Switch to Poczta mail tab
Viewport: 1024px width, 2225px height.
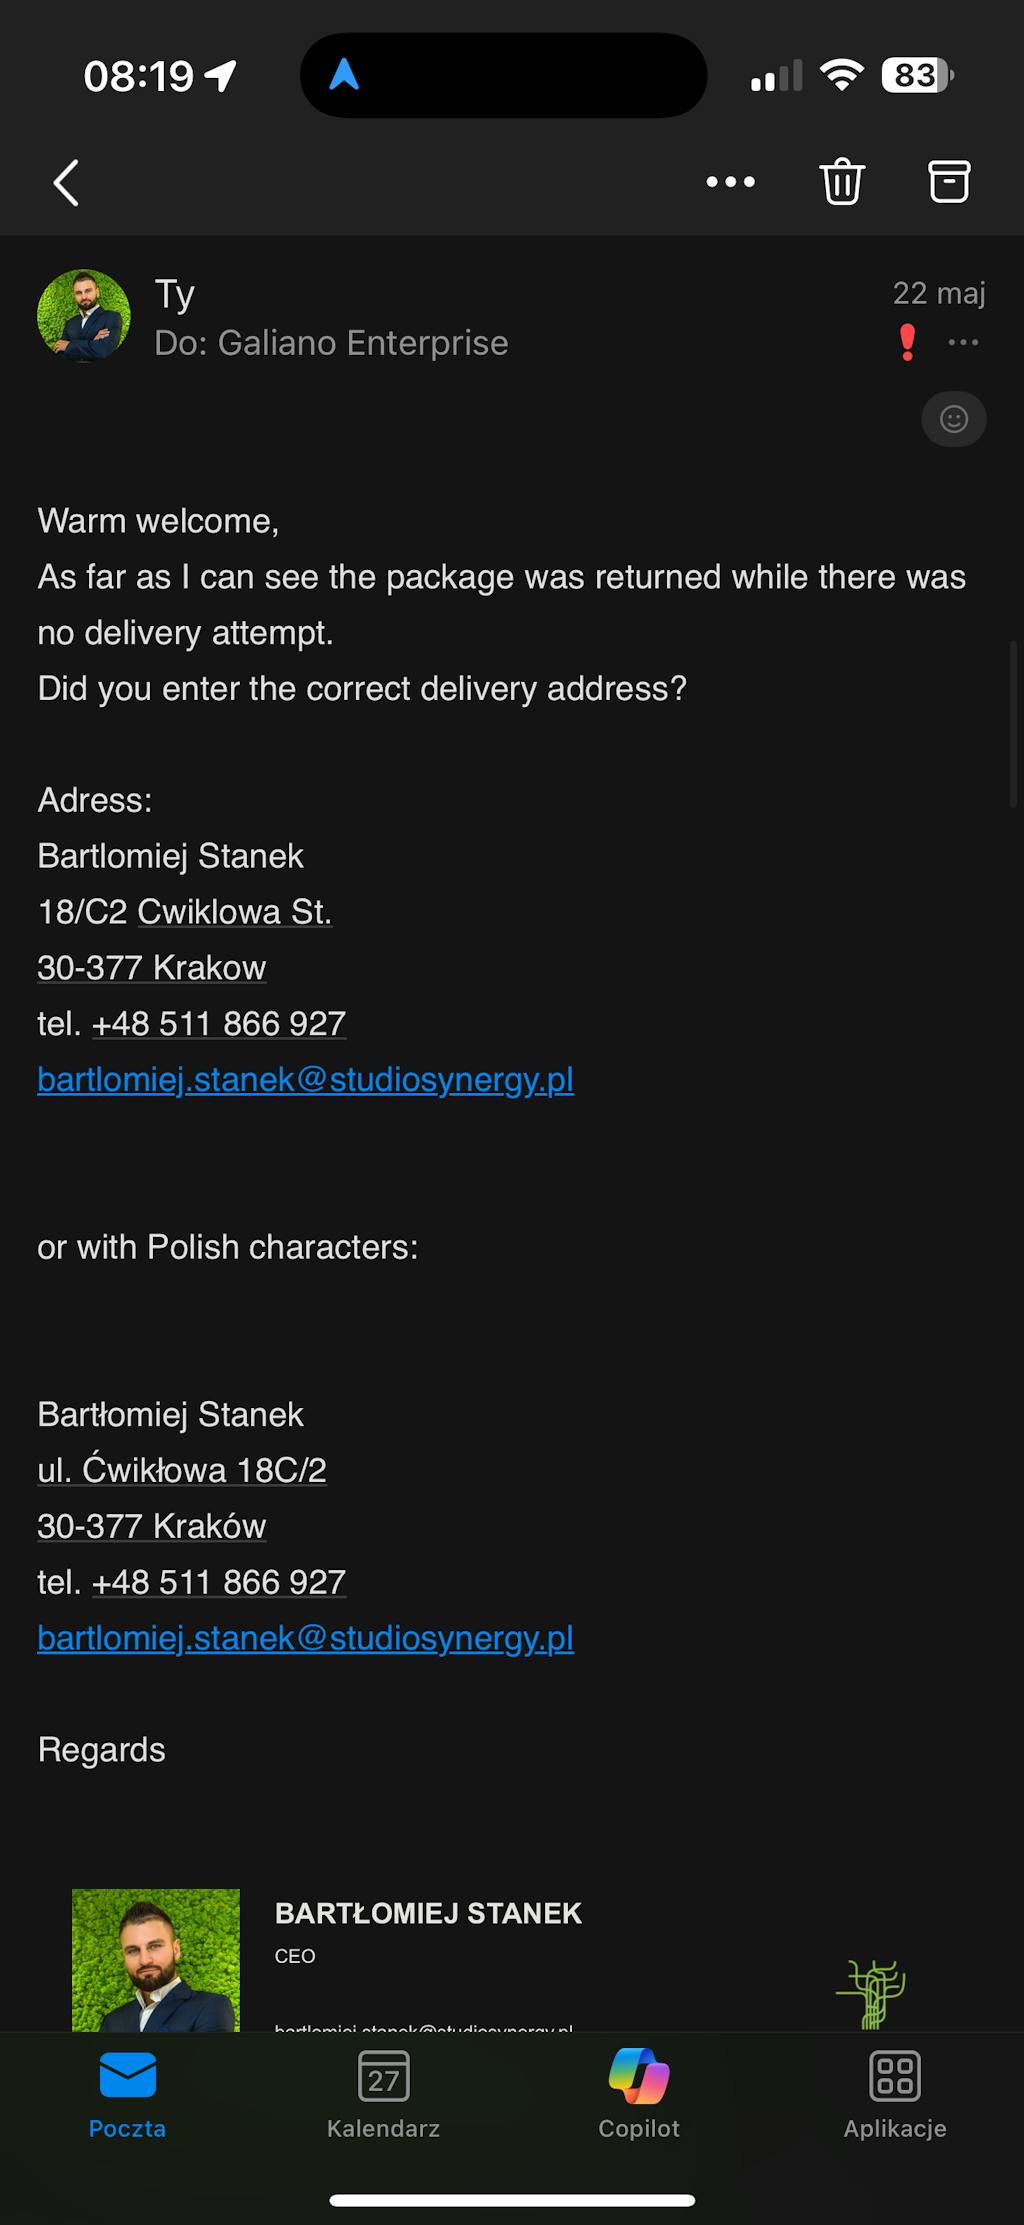(127, 2094)
